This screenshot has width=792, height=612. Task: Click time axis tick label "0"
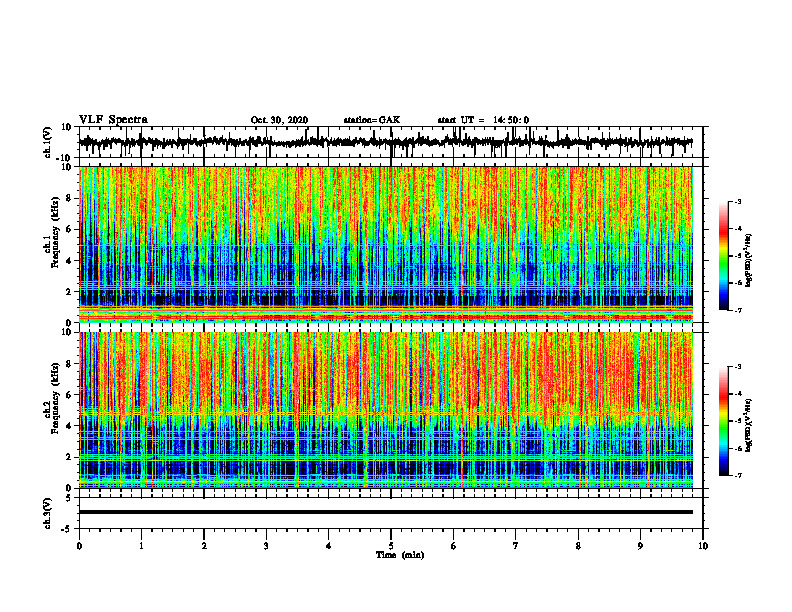click(79, 546)
